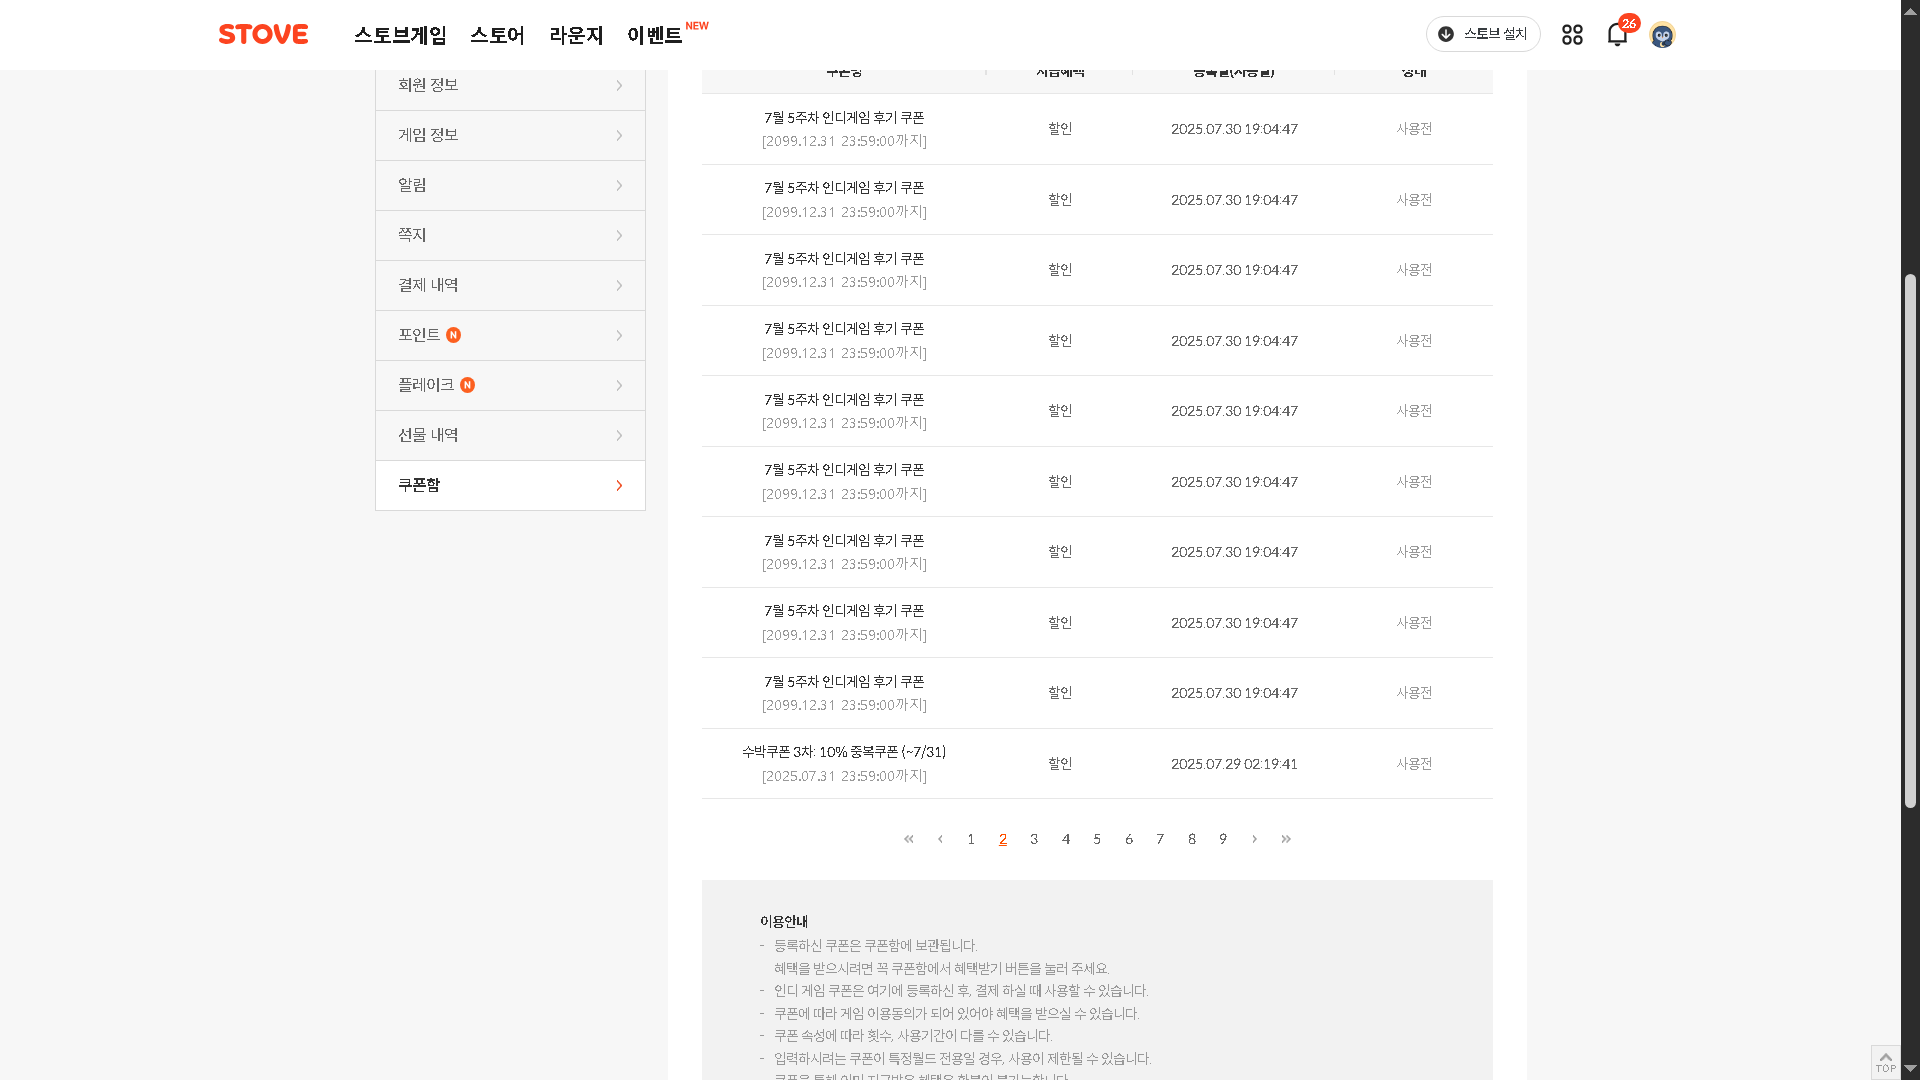Click the page vertical scrollbar thumb
The height and width of the screenshot is (1080, 1920).
1910,540
